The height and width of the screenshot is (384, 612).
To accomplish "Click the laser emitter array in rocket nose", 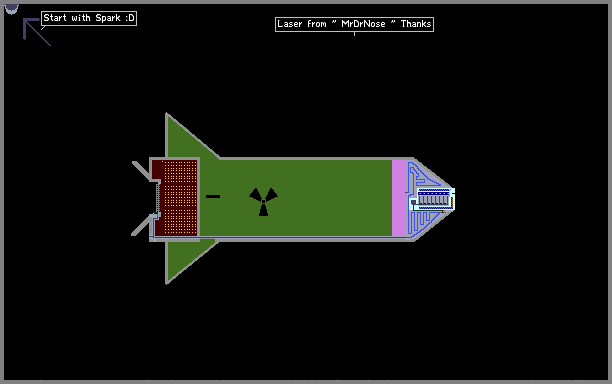I will pos(434,199).
